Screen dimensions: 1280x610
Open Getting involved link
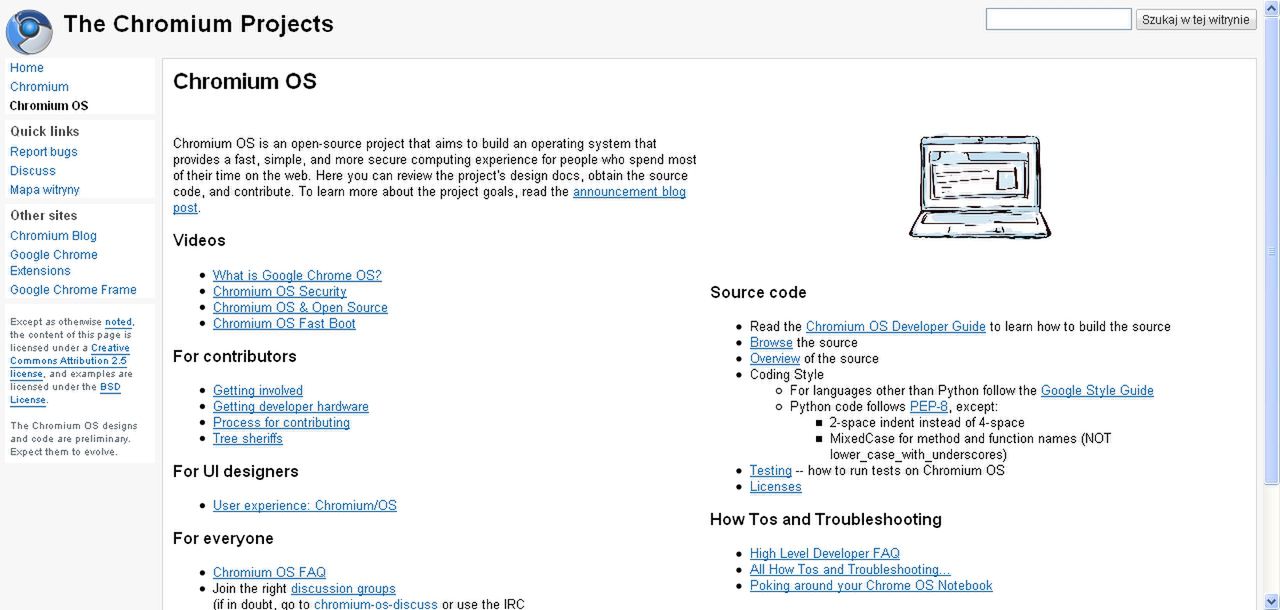pos(258,391)
